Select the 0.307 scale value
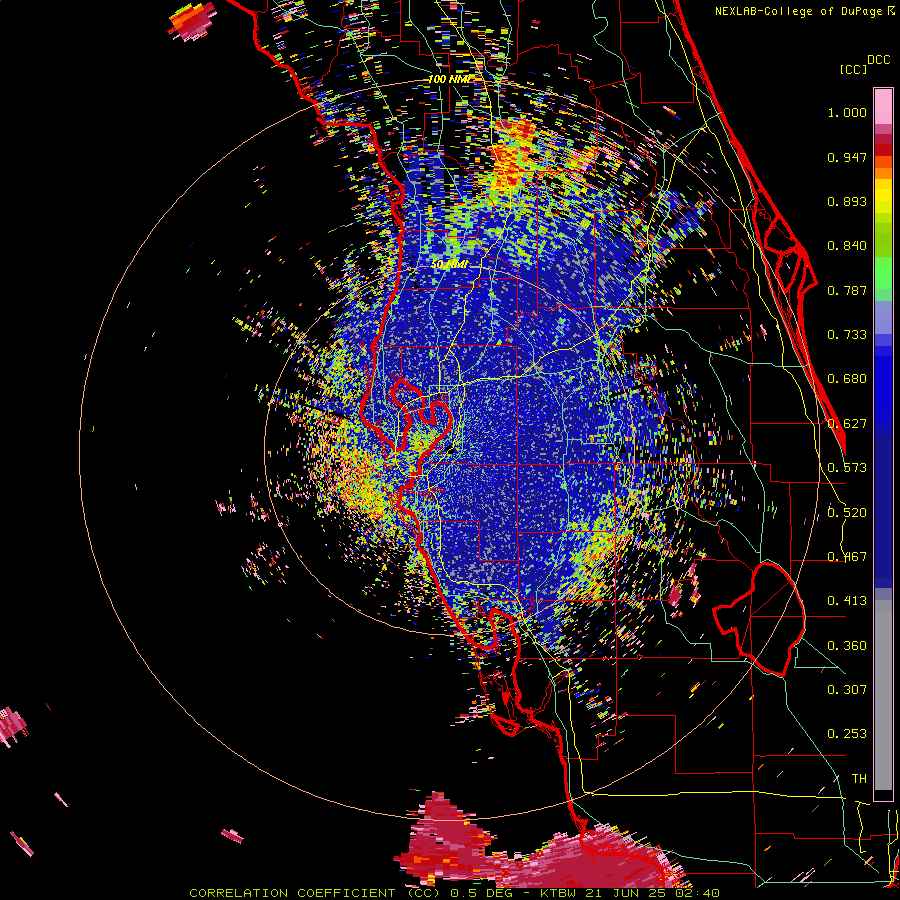The width and height of the screenshot is (900, 900). coord(847,690)
